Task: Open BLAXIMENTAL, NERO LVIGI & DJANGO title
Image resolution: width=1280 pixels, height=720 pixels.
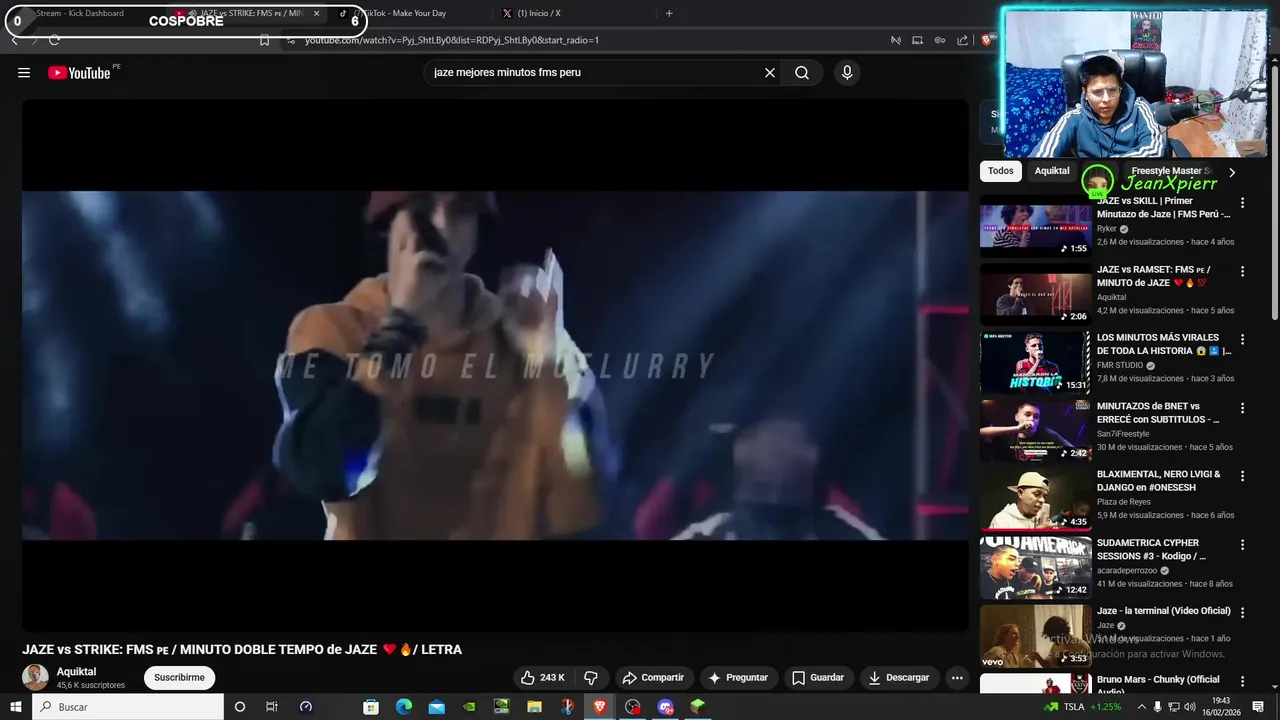Action: tap(1159, 481)
